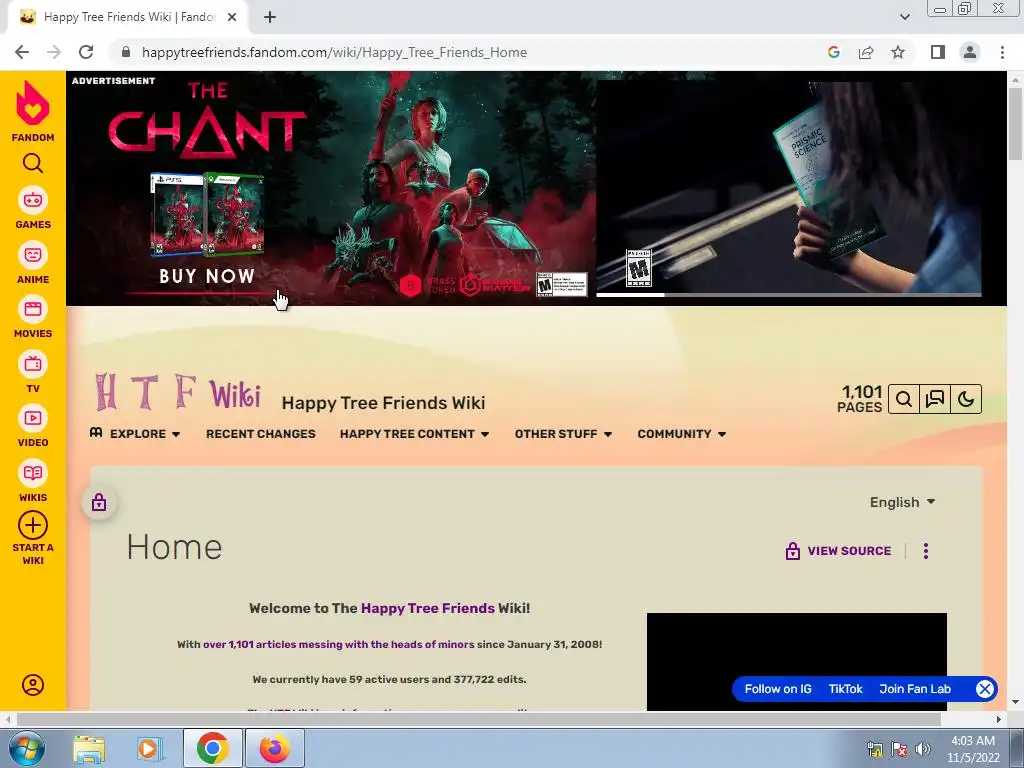
Task: Click the volume speaker tray icon
Action: click(x=923, y=749)
